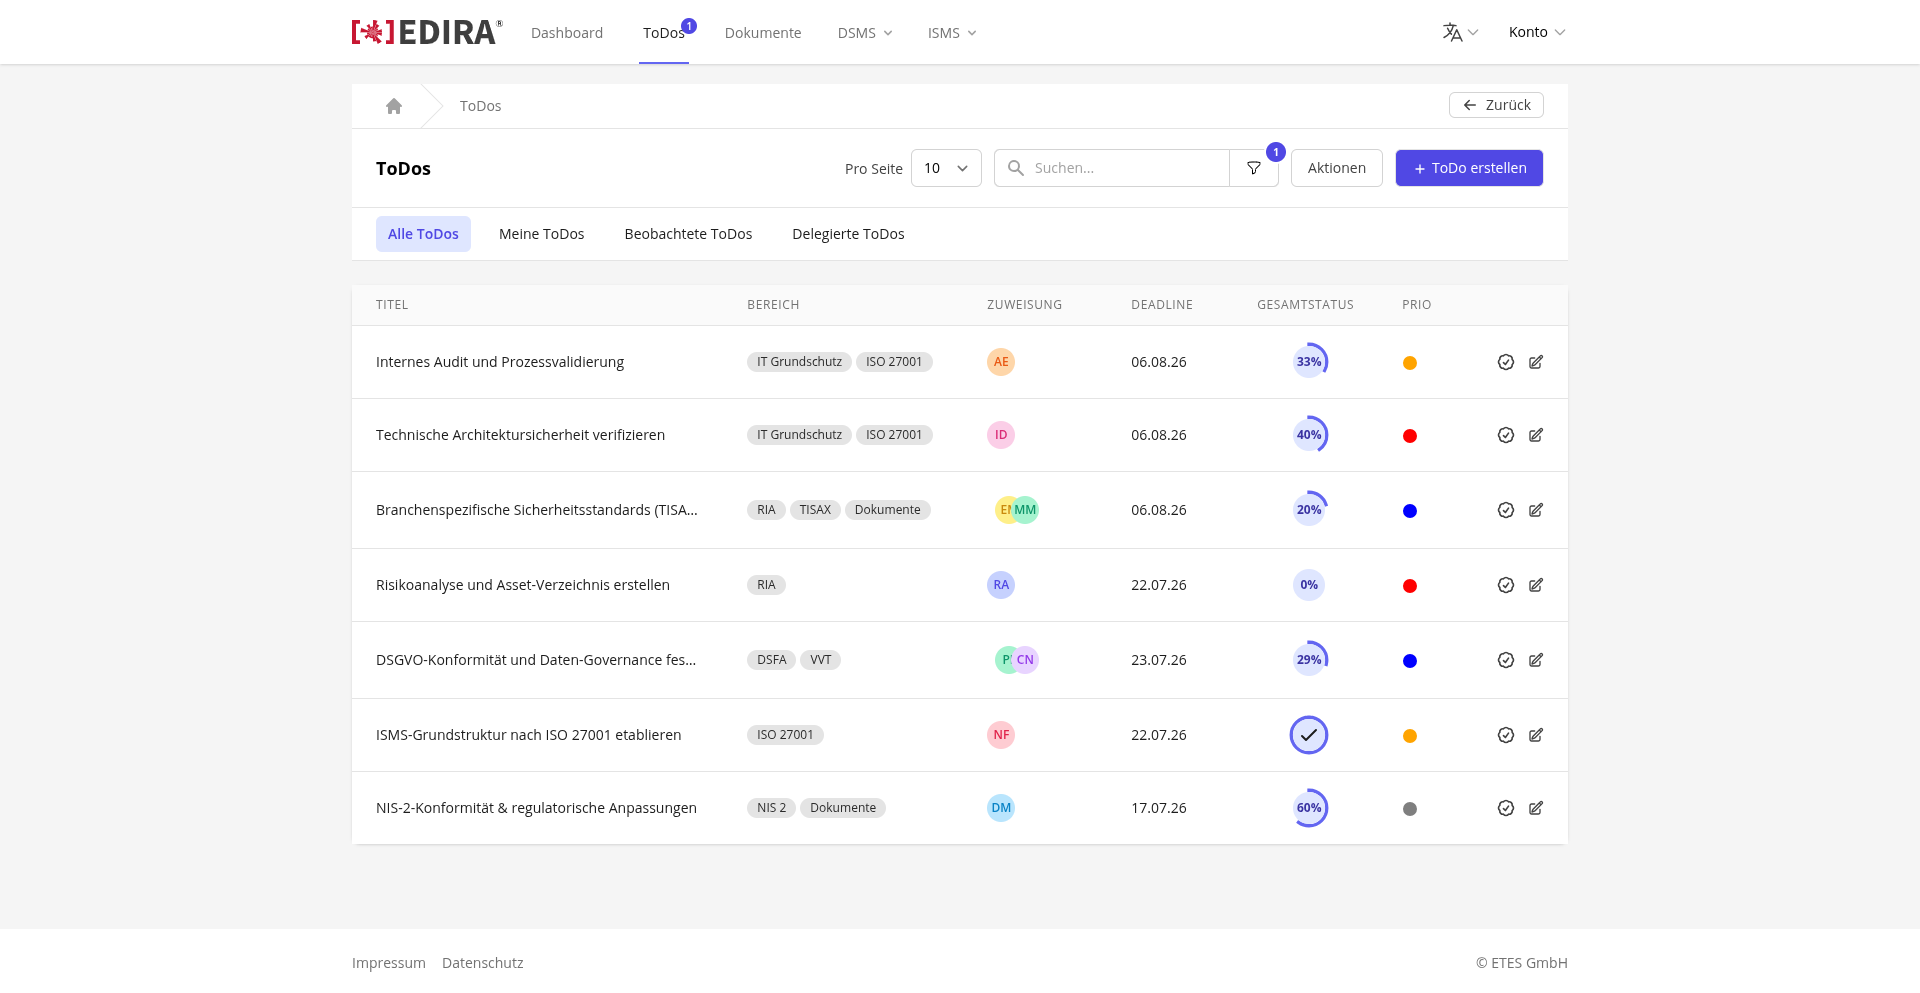The height and width of the screenshot is (993, 1920).
Task: Click the AE assignee avatar
Action: click(1001, 362)
